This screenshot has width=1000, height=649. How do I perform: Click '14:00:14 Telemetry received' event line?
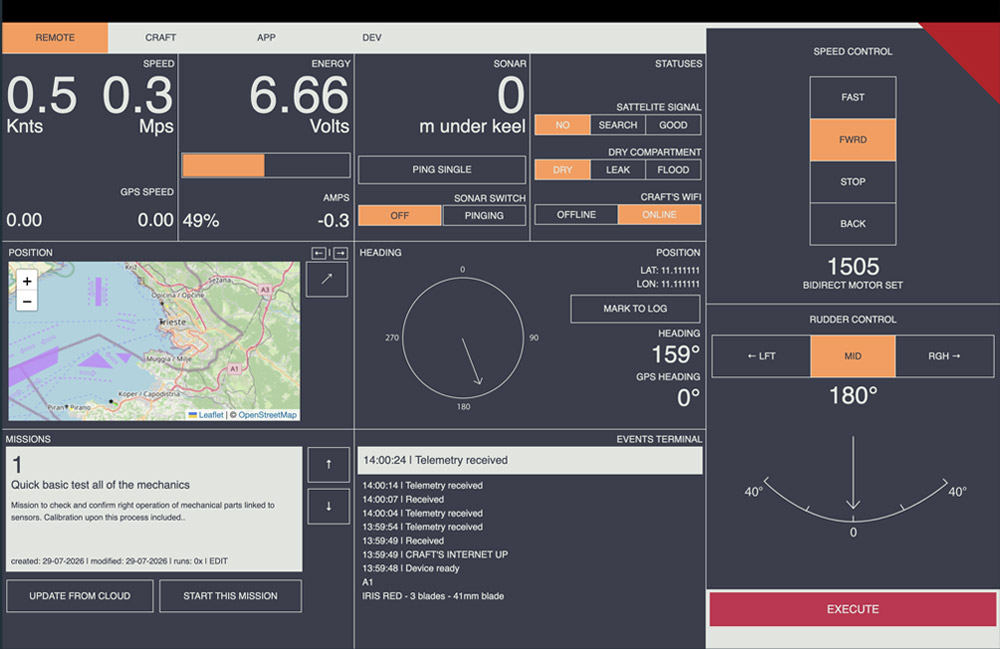[x=422, y=485]
